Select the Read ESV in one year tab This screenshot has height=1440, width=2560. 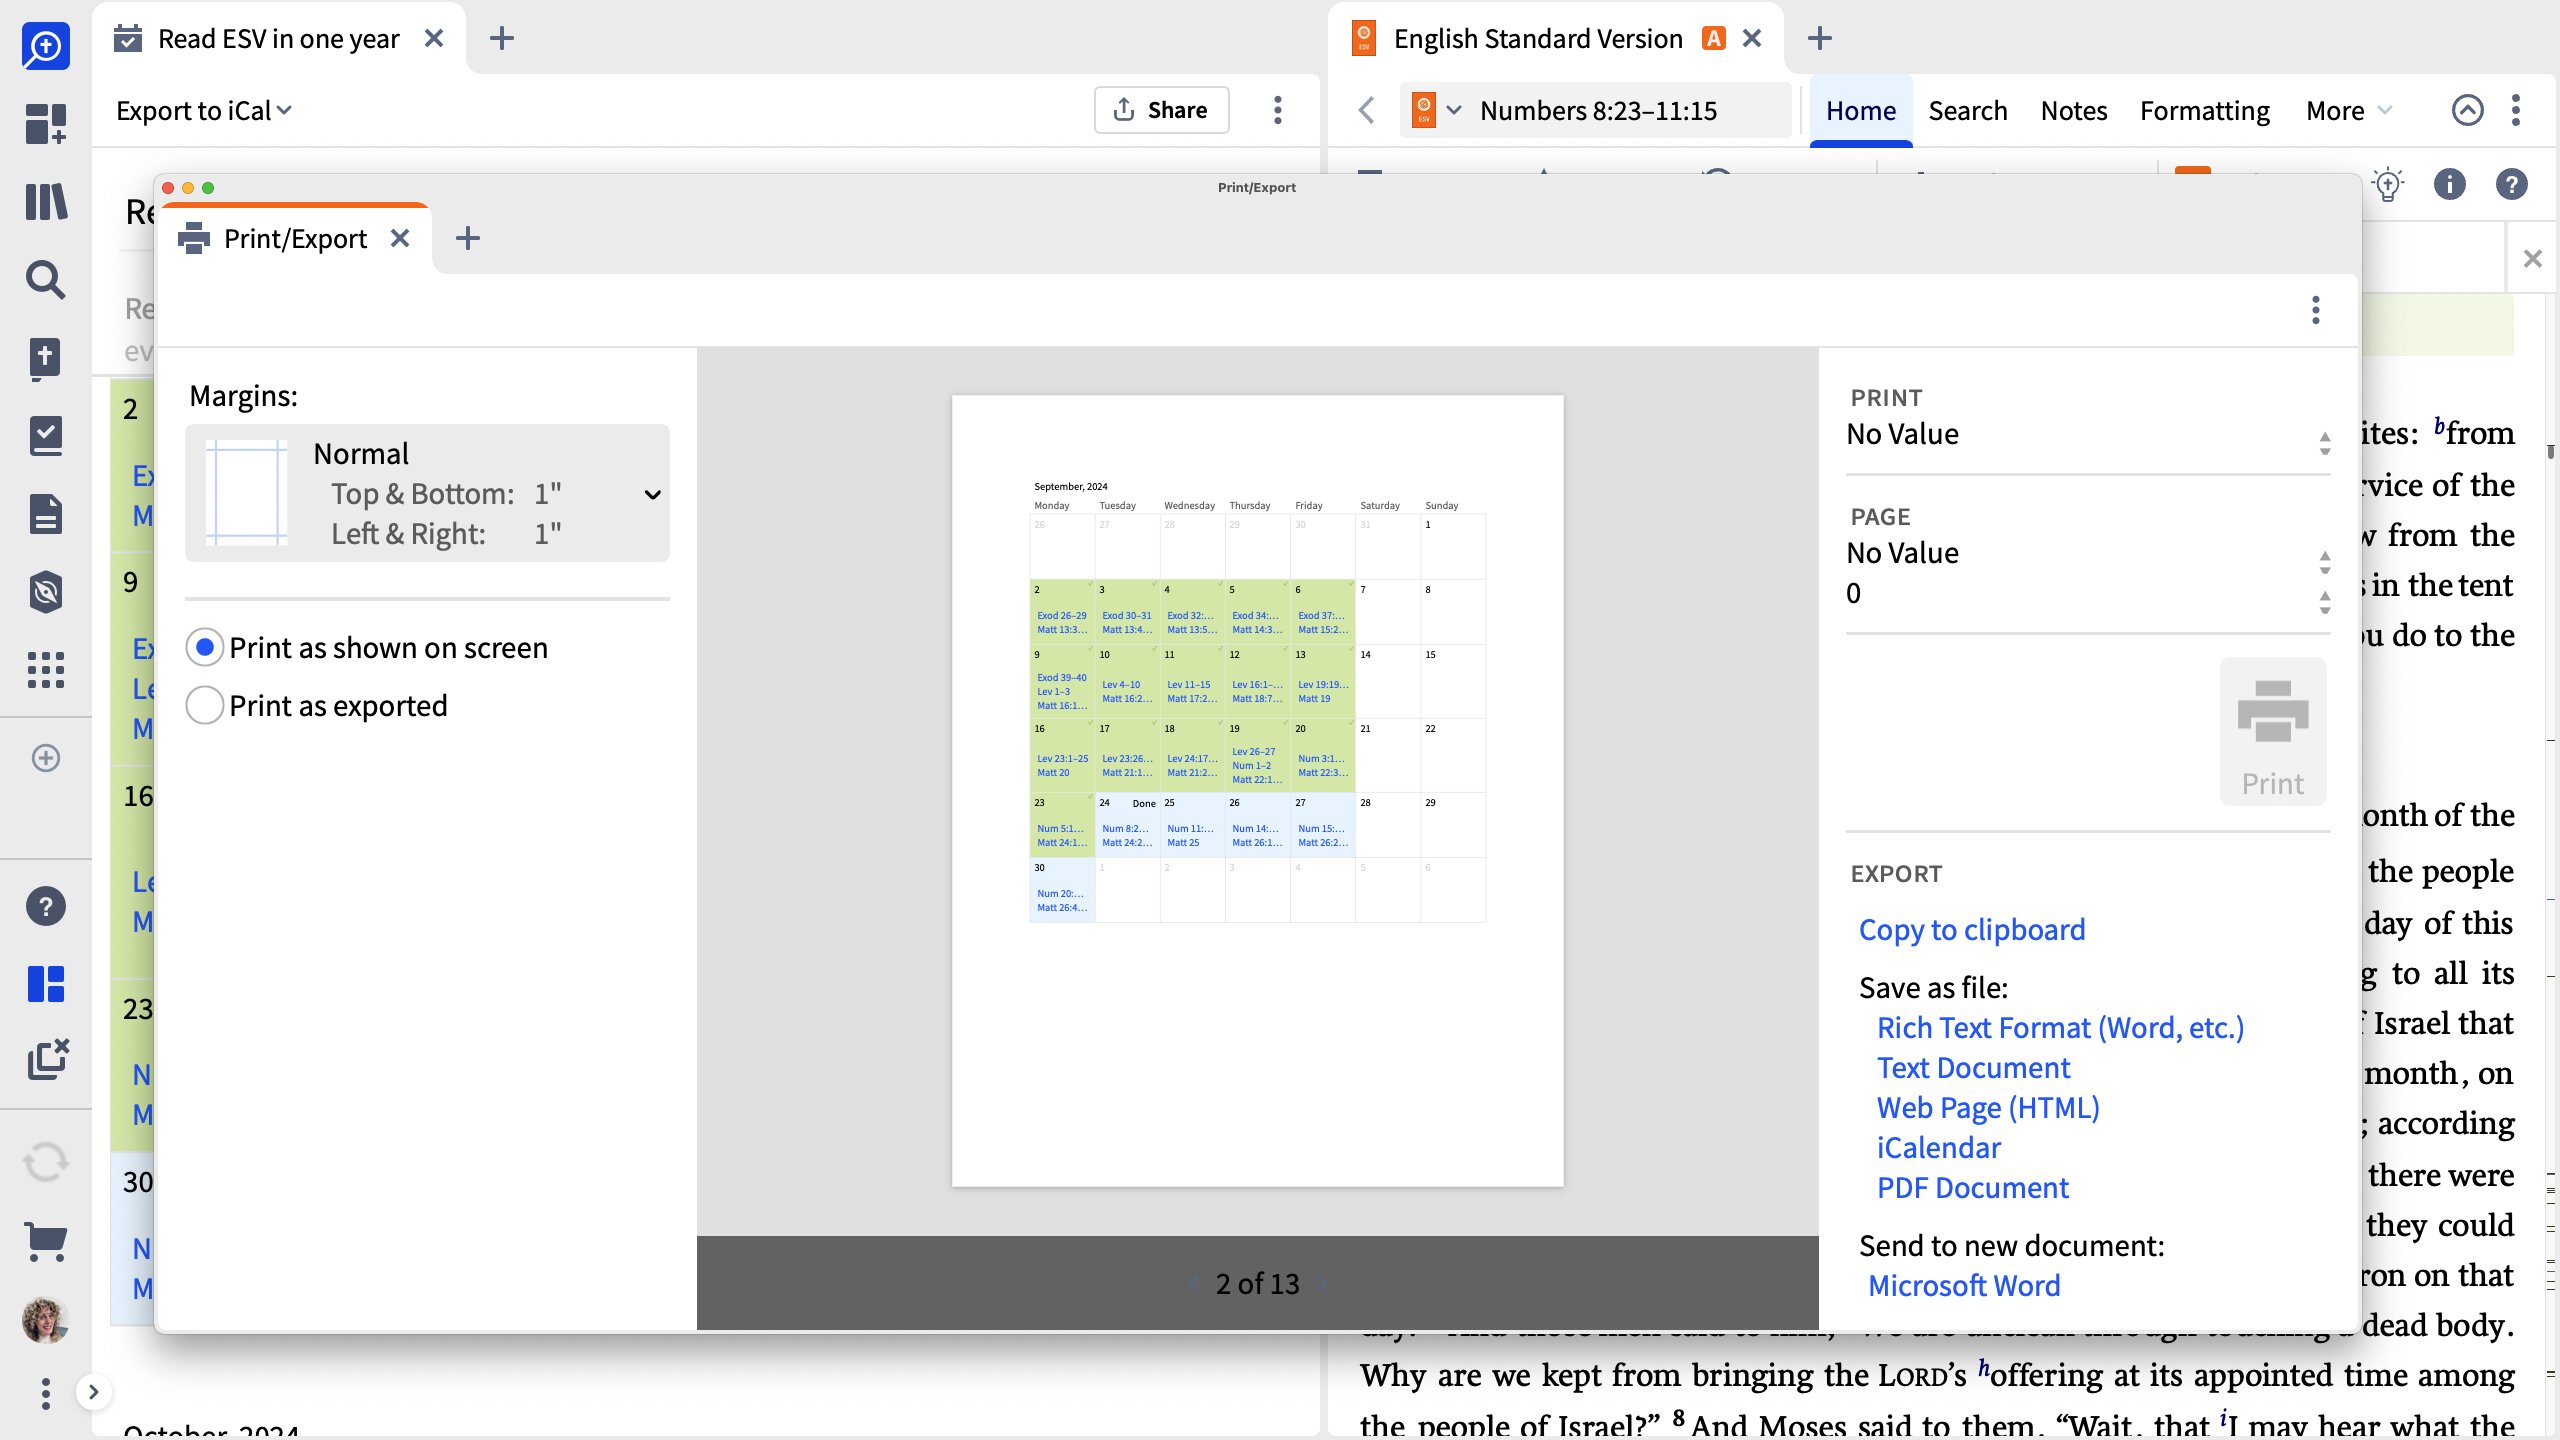[278, 39]
